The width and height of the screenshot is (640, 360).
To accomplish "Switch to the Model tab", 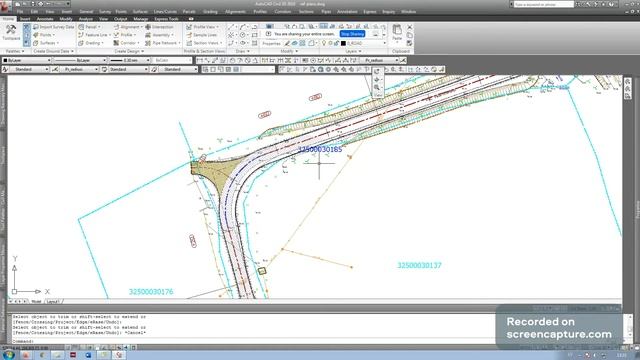I will pyautogui.click(x=36, y=301).
